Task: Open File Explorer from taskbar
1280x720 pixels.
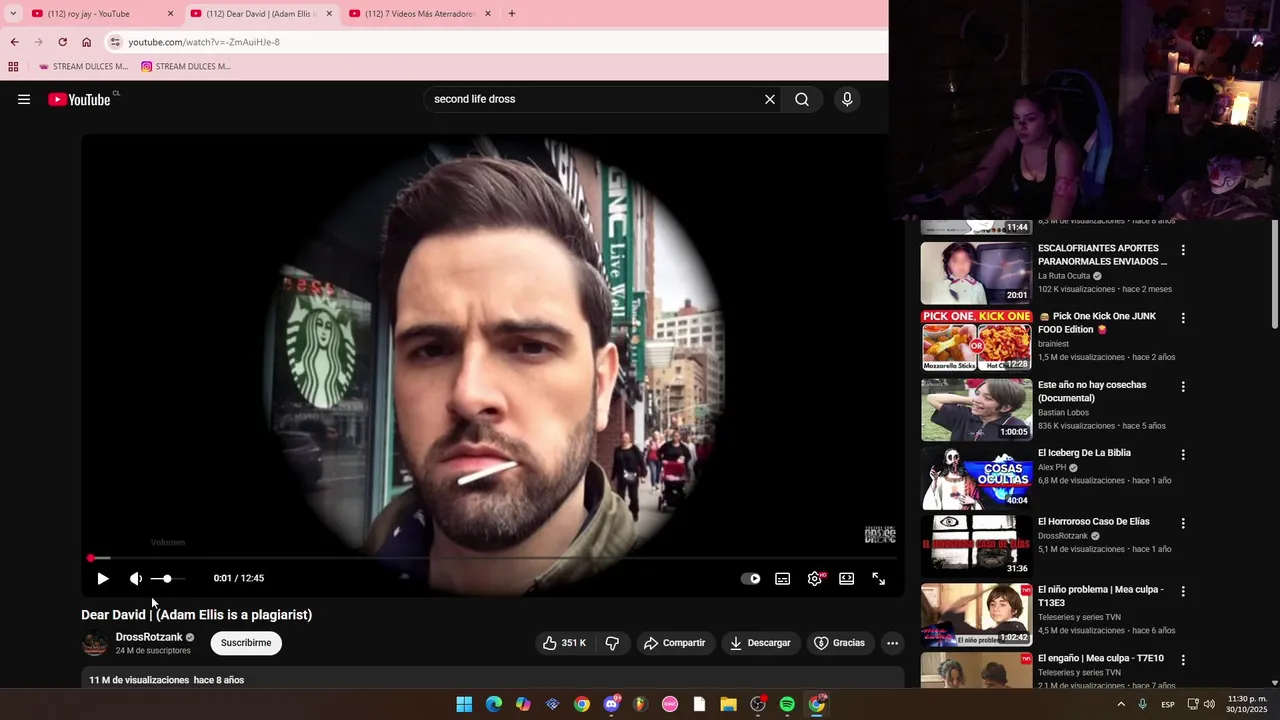Action: [728, 704]
